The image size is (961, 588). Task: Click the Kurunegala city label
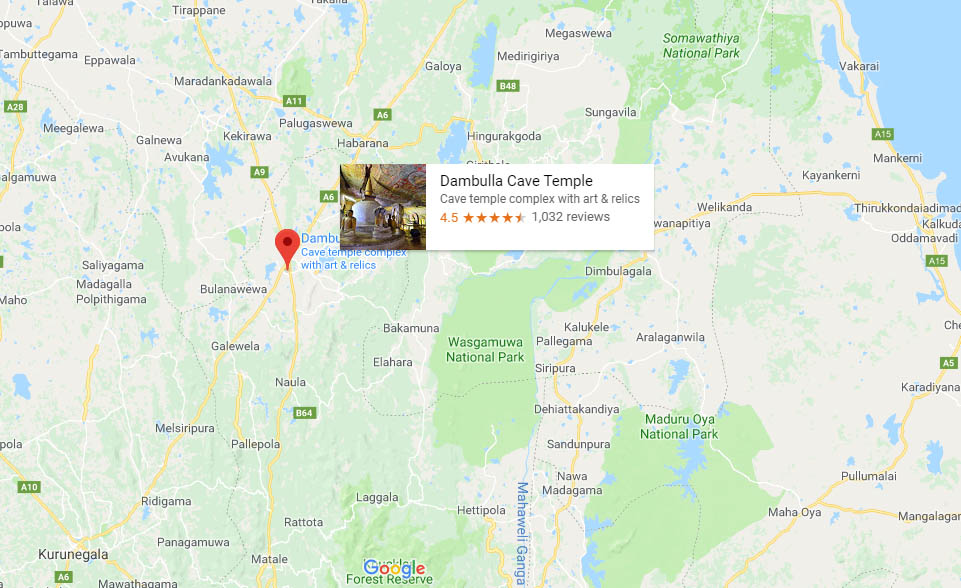tap(73, 554)
